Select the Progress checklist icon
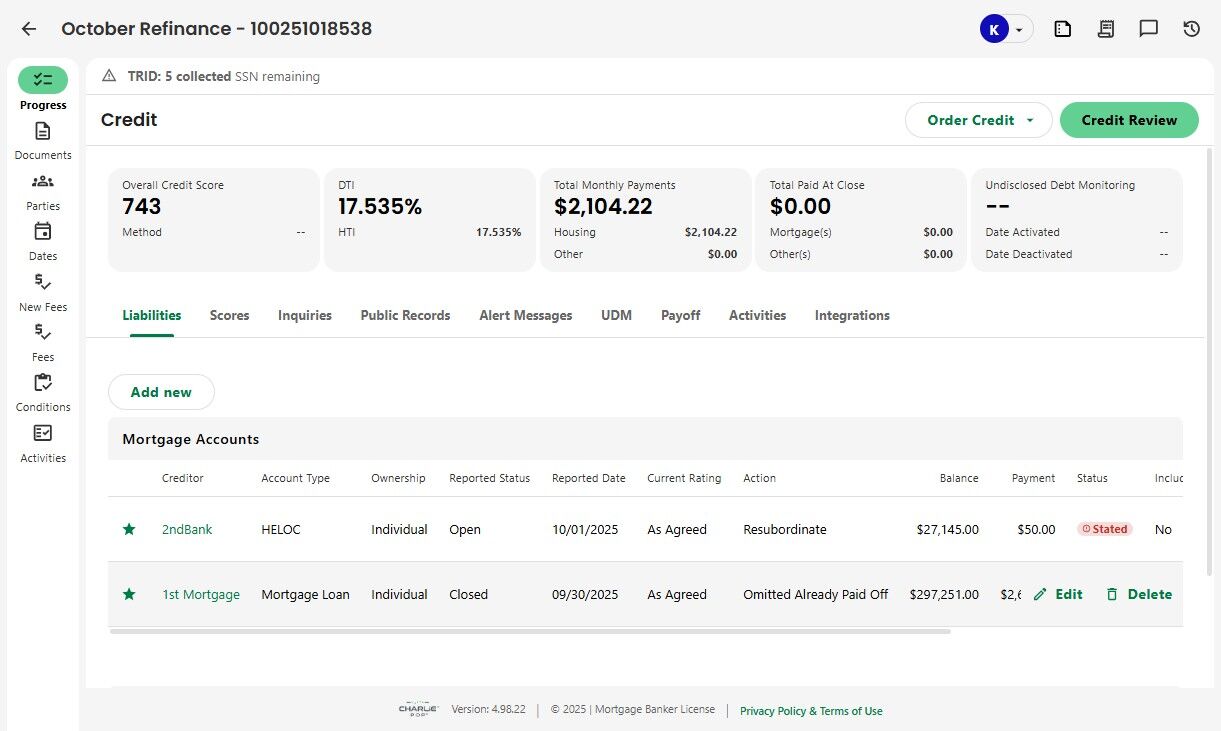This screenshot has height=731, width=1221. 42,80
